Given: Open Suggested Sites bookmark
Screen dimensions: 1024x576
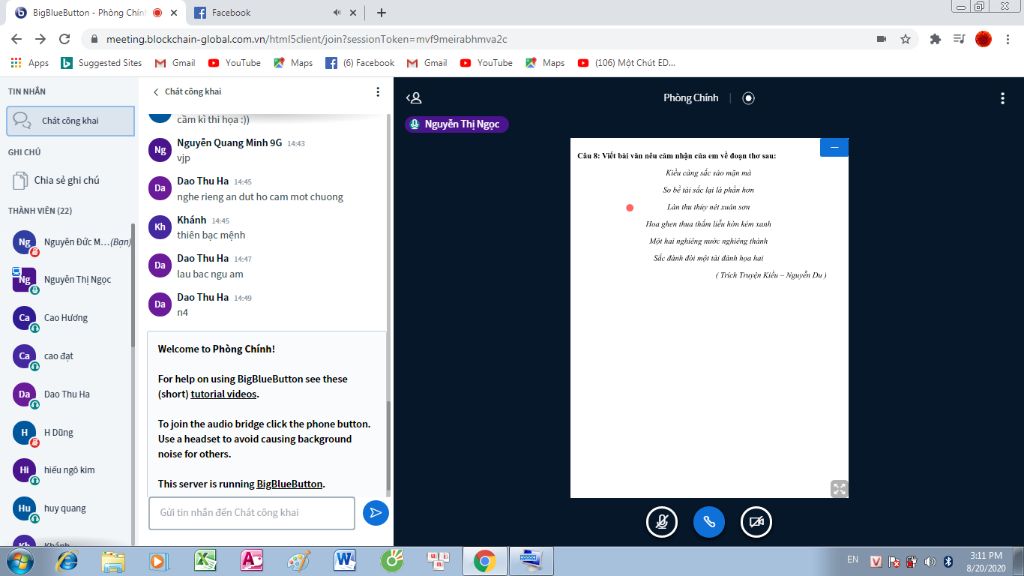Looking at the screenshot, I should tap(101, 63).
